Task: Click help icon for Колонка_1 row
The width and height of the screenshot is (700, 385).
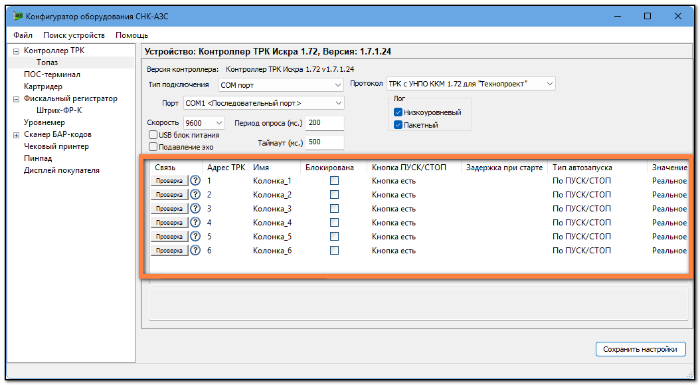Action: [x=195, y=180]
